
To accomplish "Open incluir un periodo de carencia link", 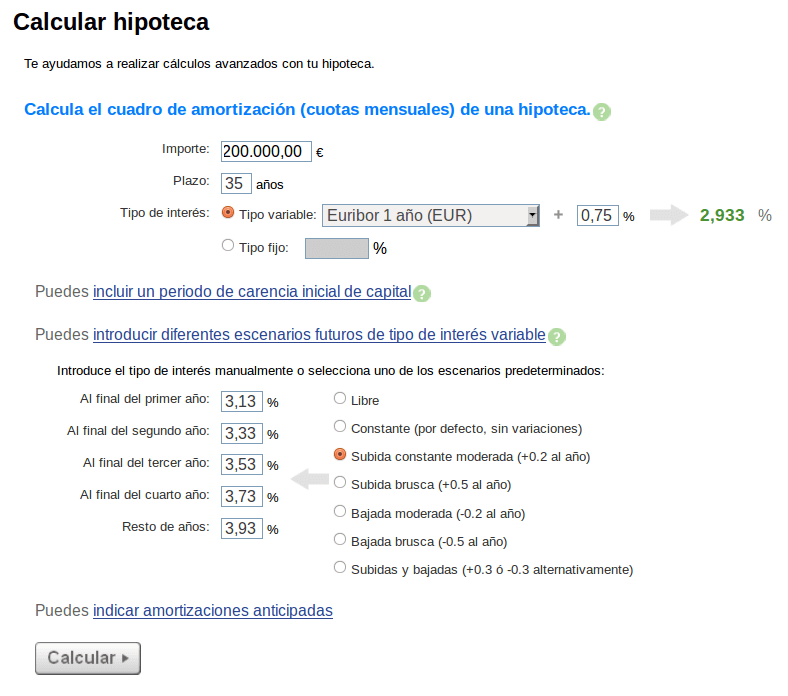I will (252, 292).
